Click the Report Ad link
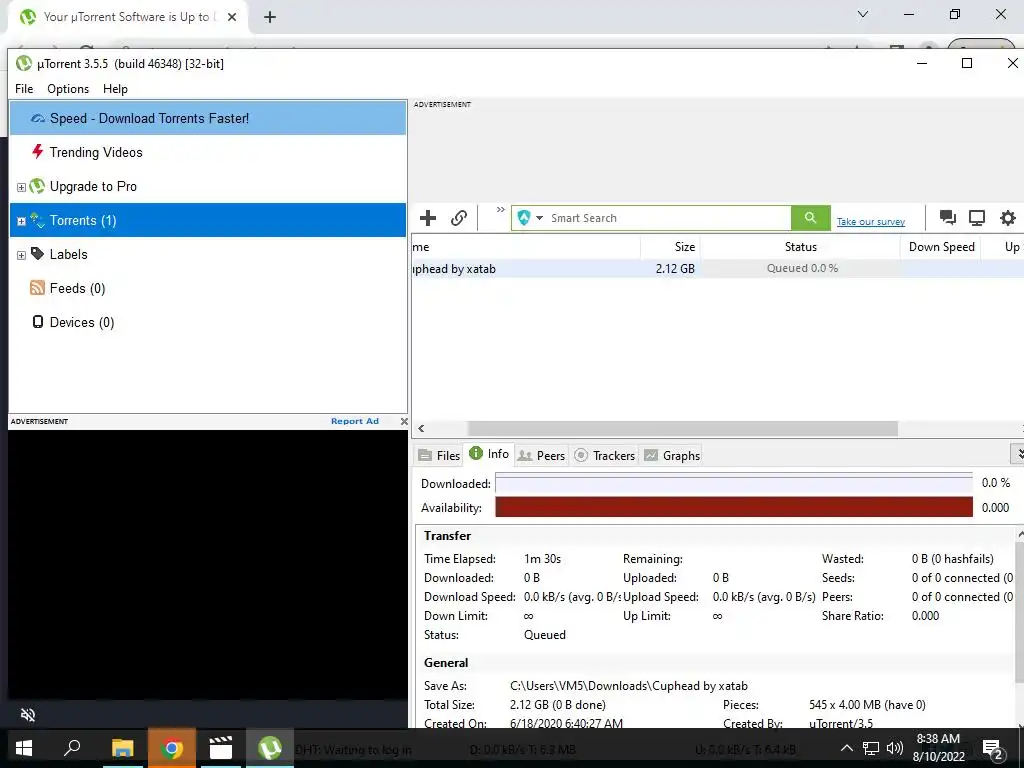The width and height of the screenshot is (1024, 768). (x=355, y=421)
